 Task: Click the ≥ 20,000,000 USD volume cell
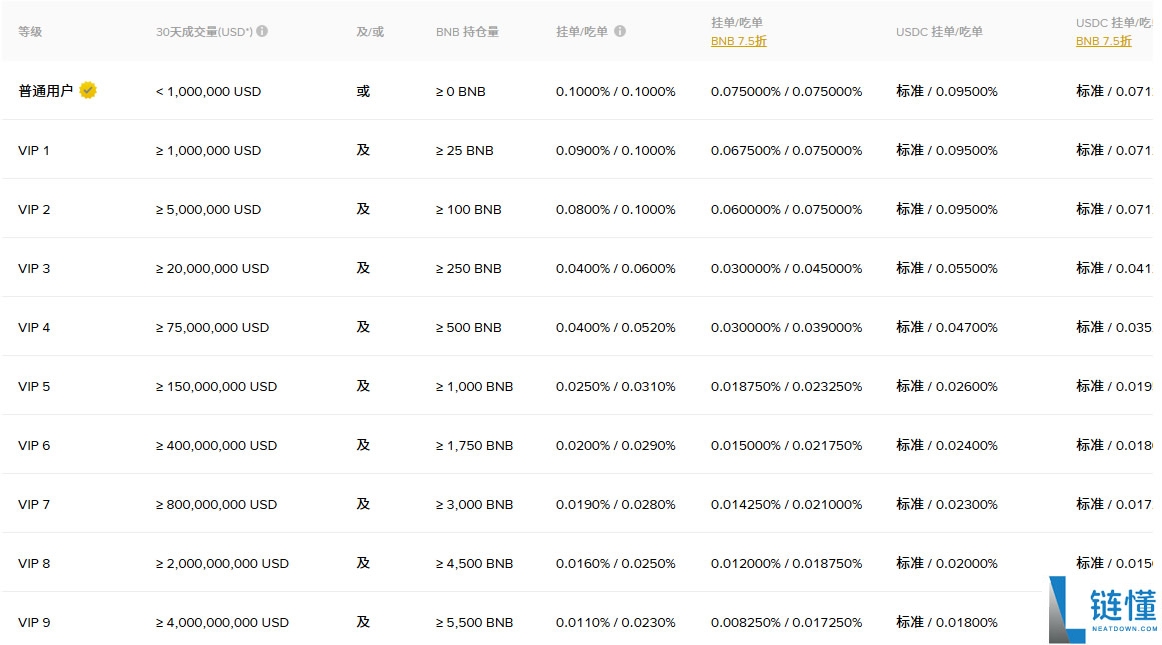(212, 268)
